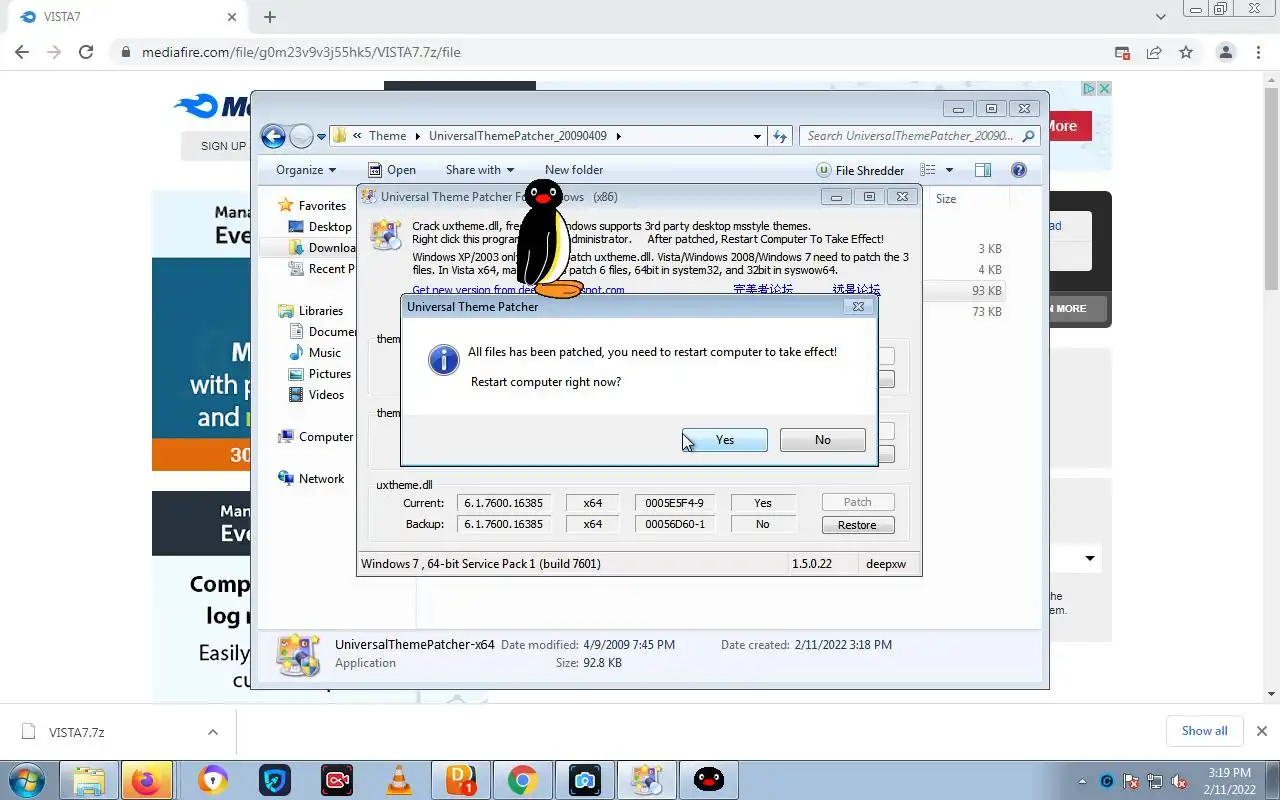1280x800 pixels.
Task: Open Chrome three-dot menu
Action: (1258, 52)
